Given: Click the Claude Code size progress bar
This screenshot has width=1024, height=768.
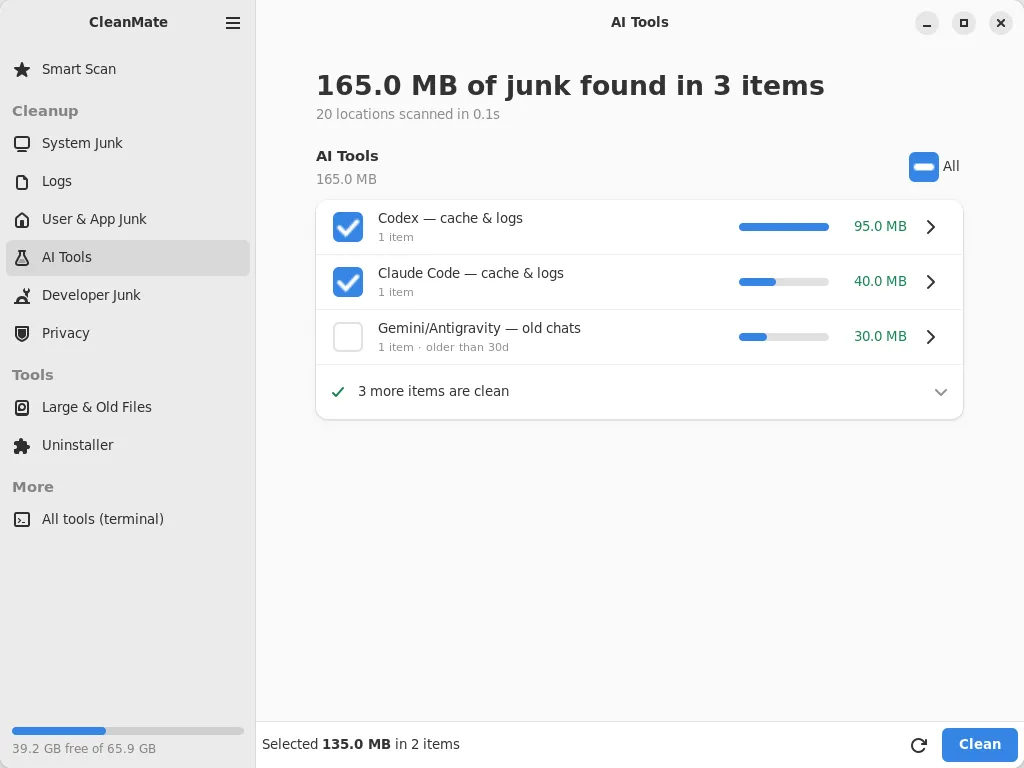Looking at the screenshot, I should point(784,281).
